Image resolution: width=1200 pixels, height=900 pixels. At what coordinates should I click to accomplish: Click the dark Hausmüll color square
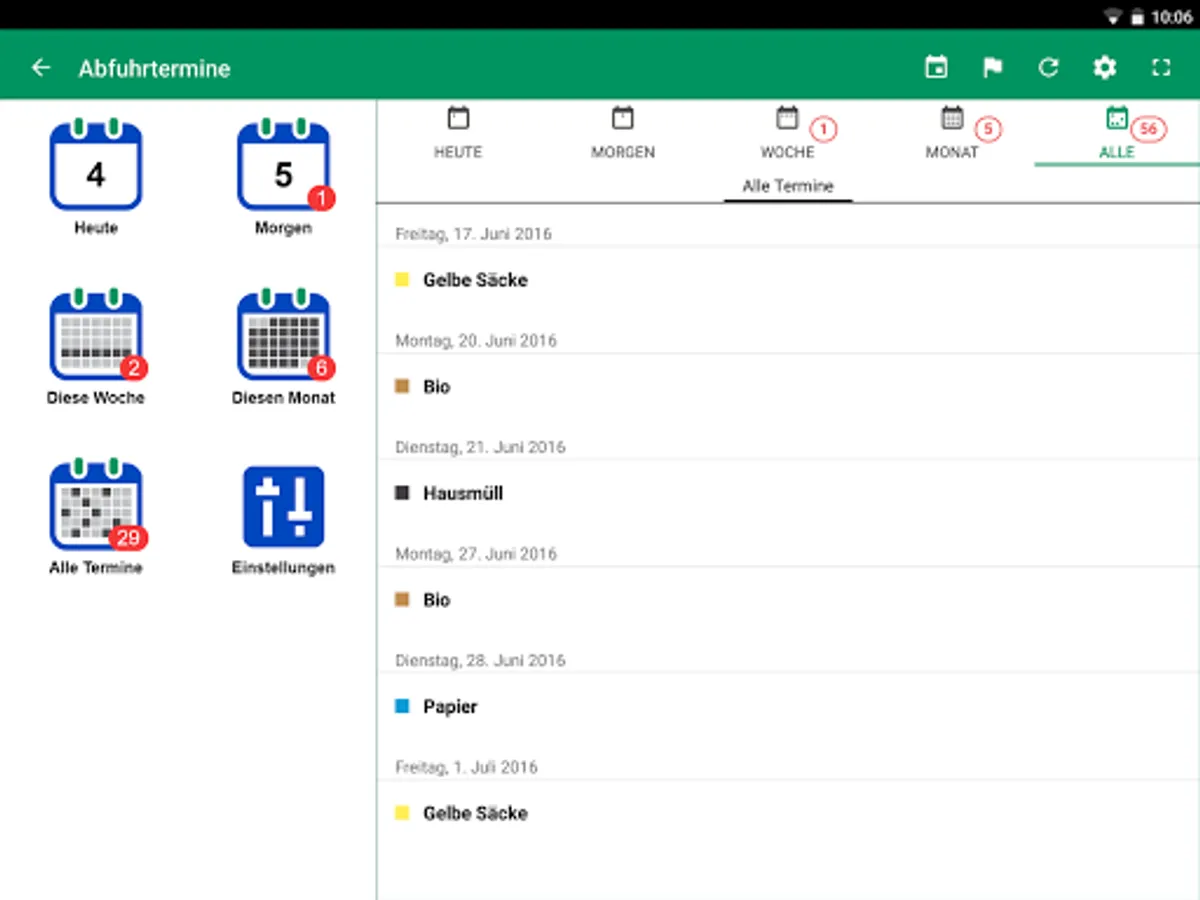pyautogui.click(x=402, y=493)
